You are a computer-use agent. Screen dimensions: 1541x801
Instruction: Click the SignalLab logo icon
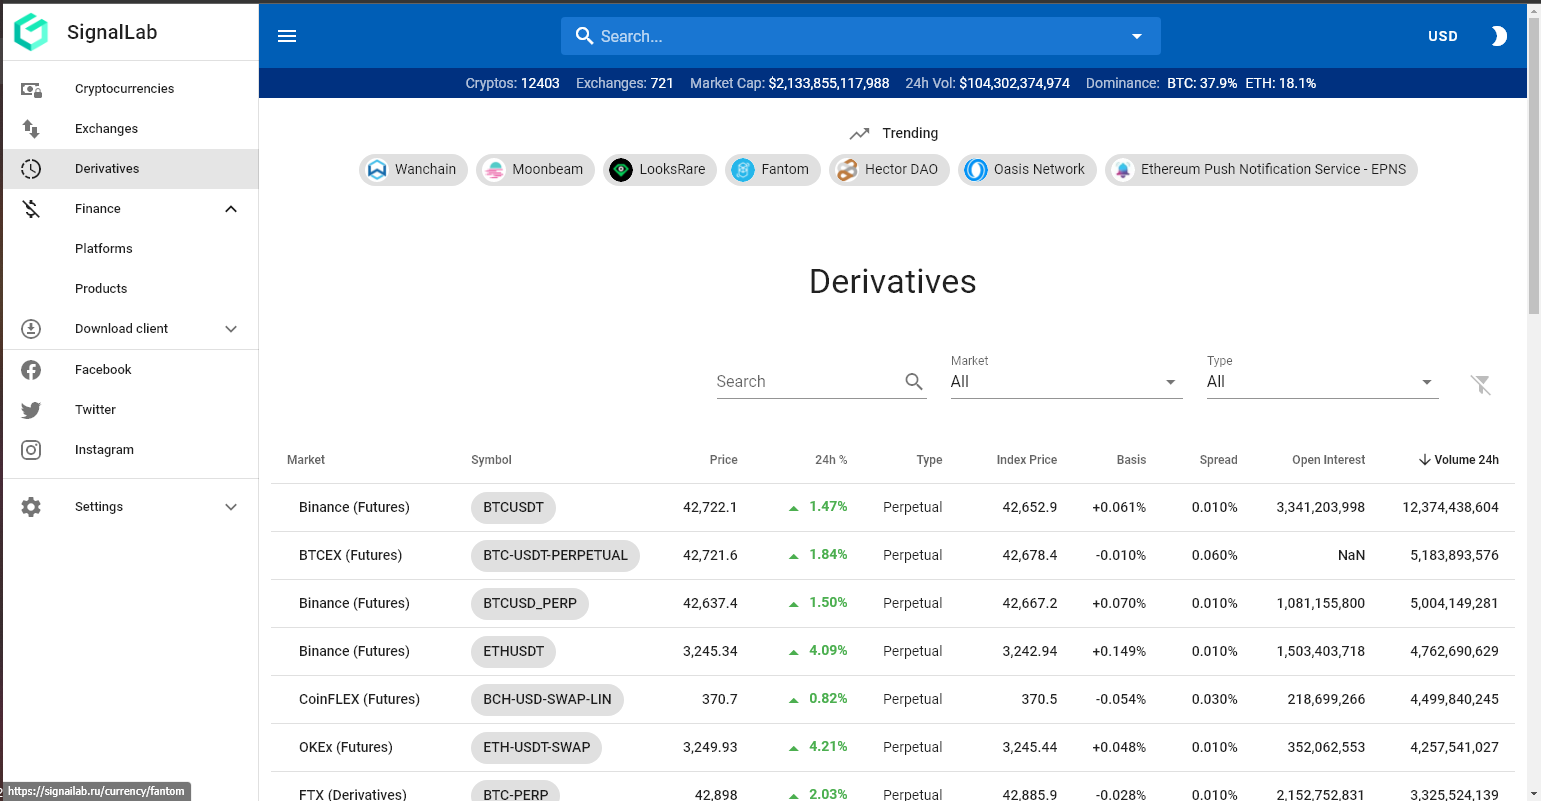31,32
